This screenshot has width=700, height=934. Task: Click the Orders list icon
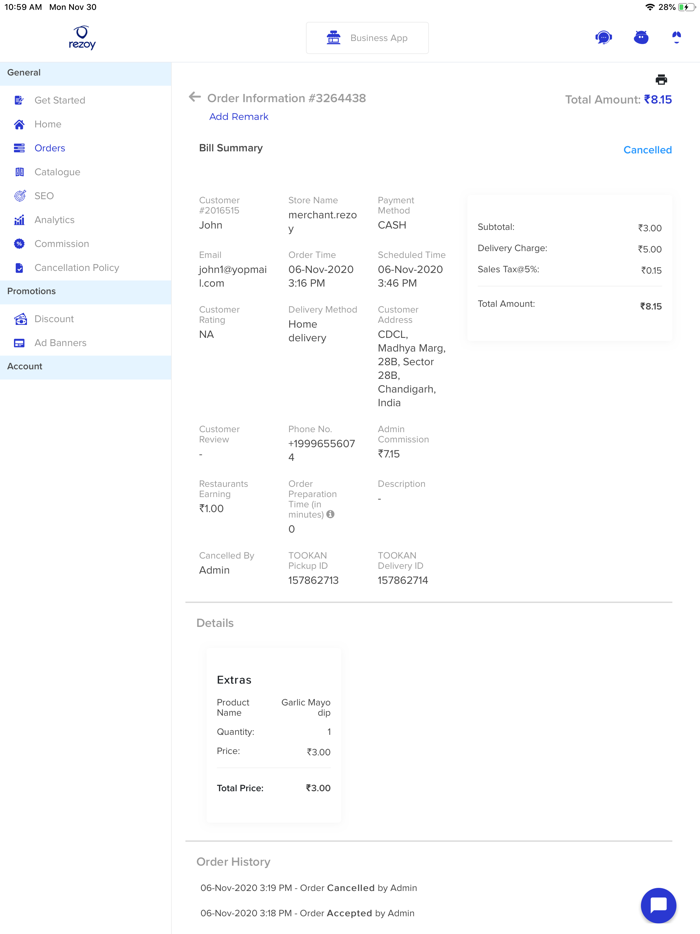pos(19,148)
